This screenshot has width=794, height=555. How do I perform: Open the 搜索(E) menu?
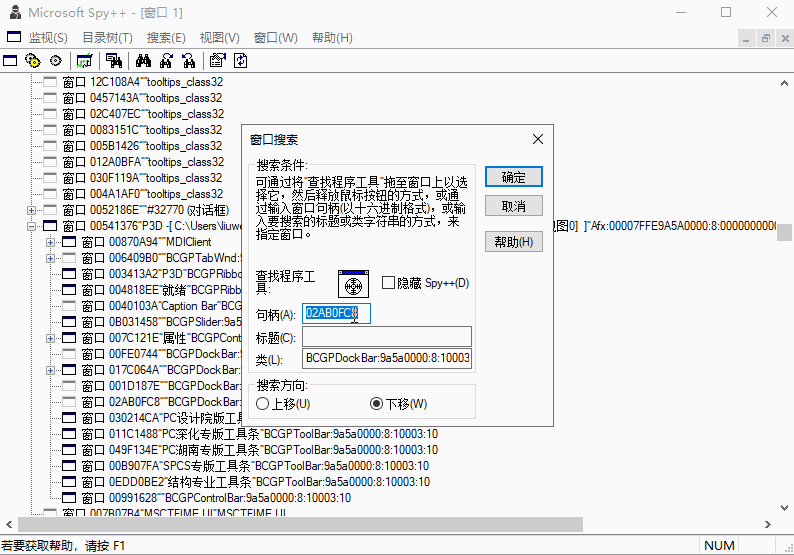(166, 38)
